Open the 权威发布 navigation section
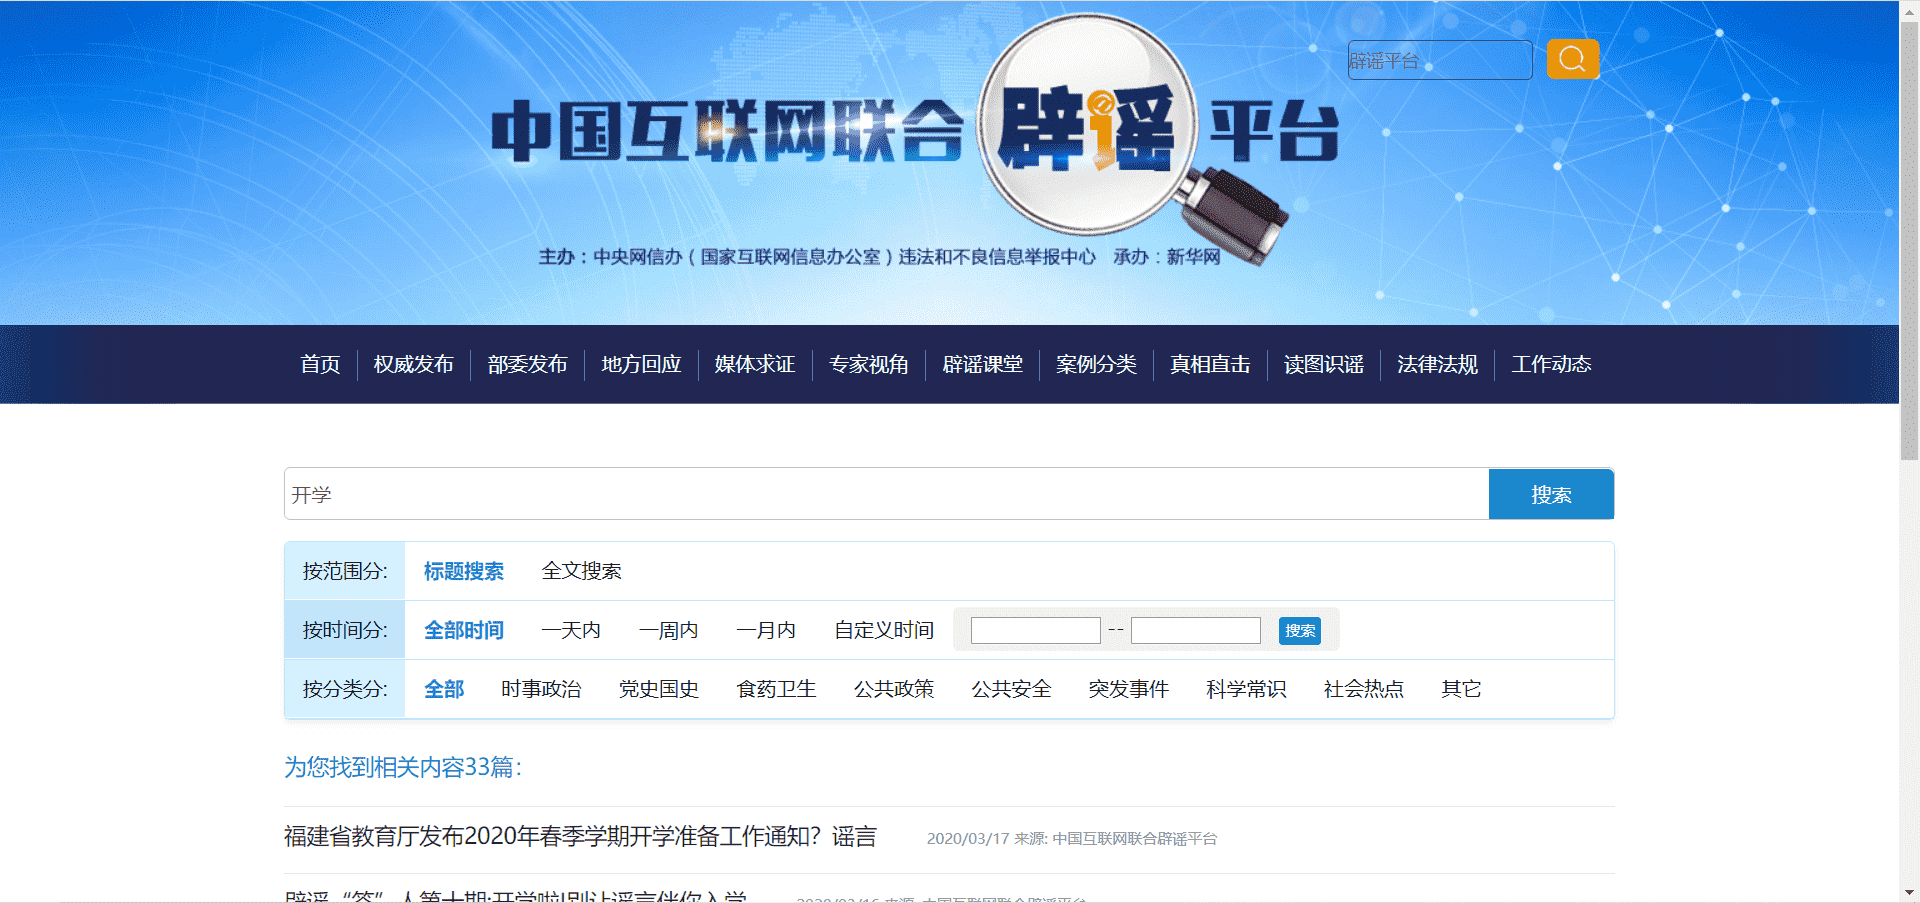1920x903 pixels. [x=413, y=364]
